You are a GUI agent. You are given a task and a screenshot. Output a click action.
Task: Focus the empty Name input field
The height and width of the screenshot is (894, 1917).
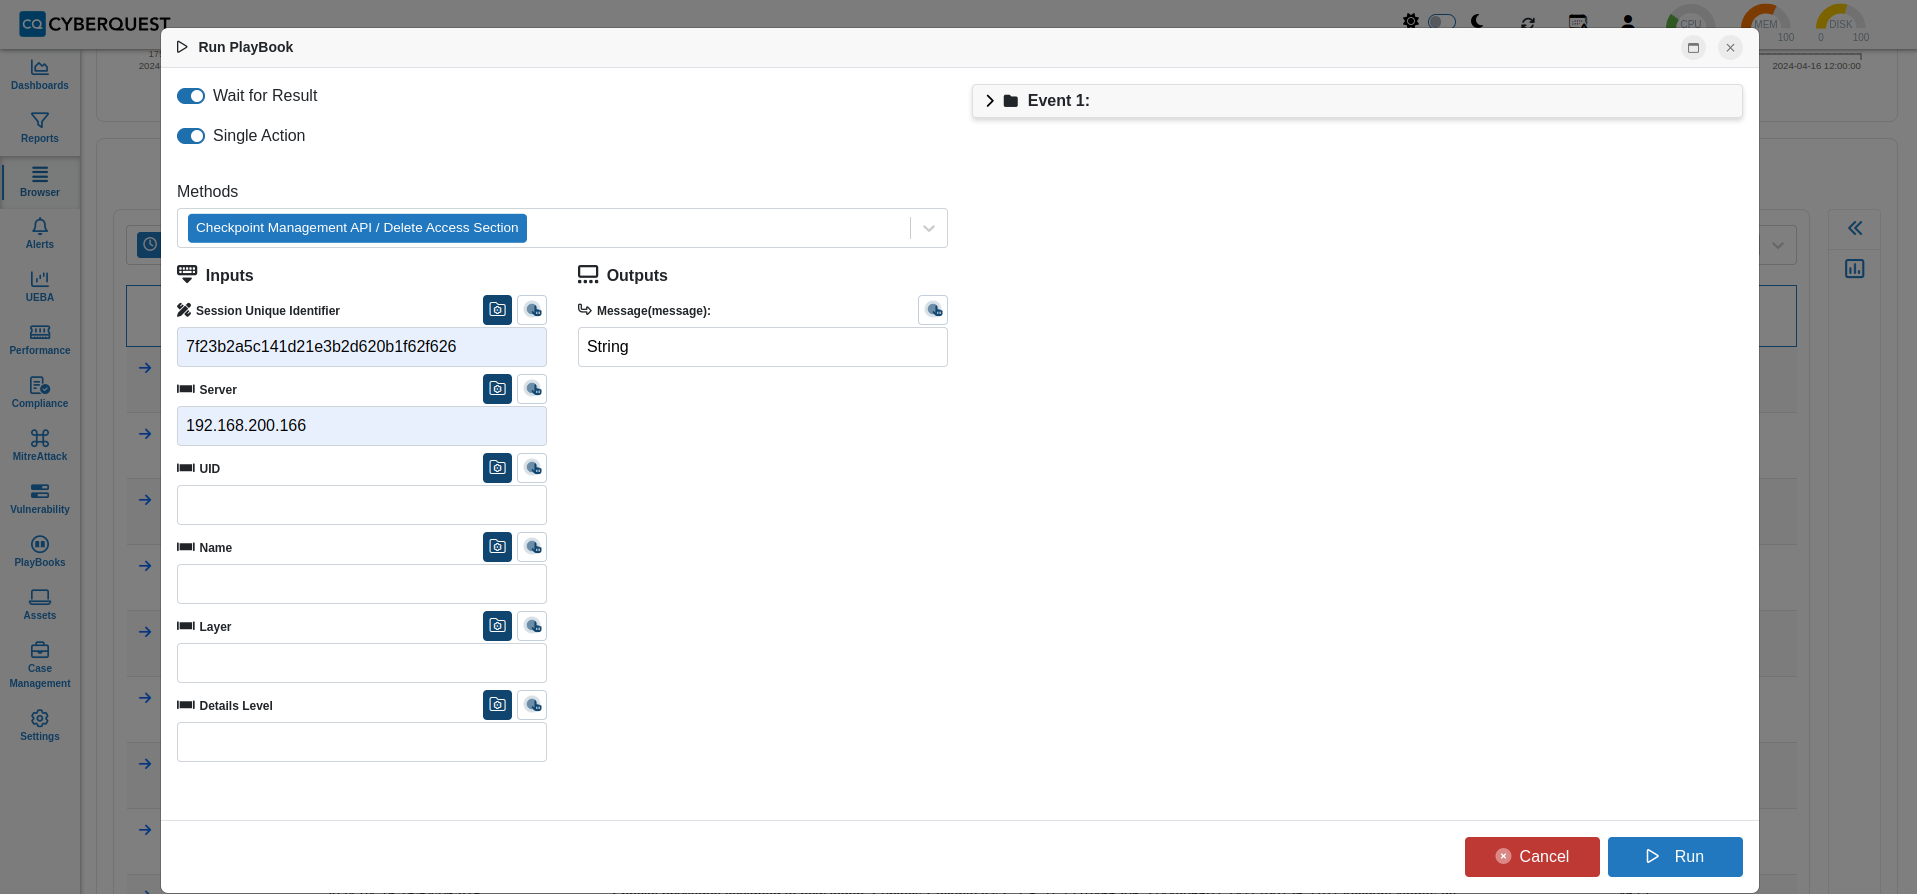pyautogui.click(x=362, y=584)
